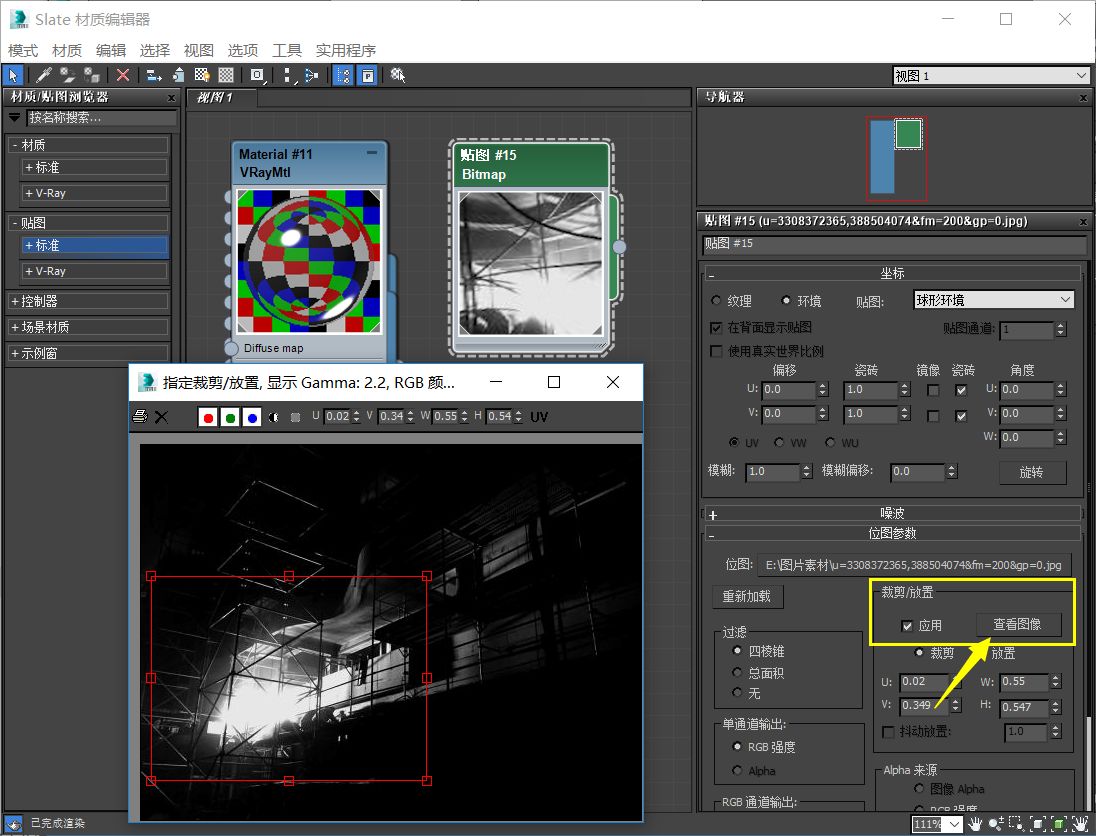Select the 贴图 #15 Bitmap node thumbnail
Viewport: 1096px width, 836px height.
coord(531,264)
